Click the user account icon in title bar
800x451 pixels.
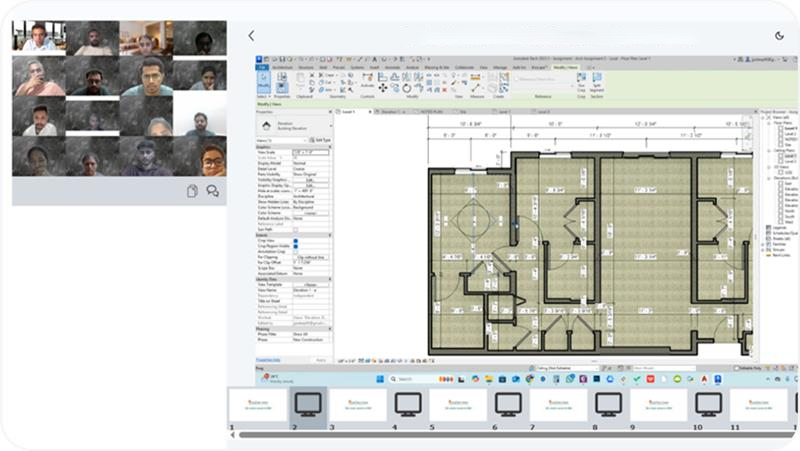(748, 59)
